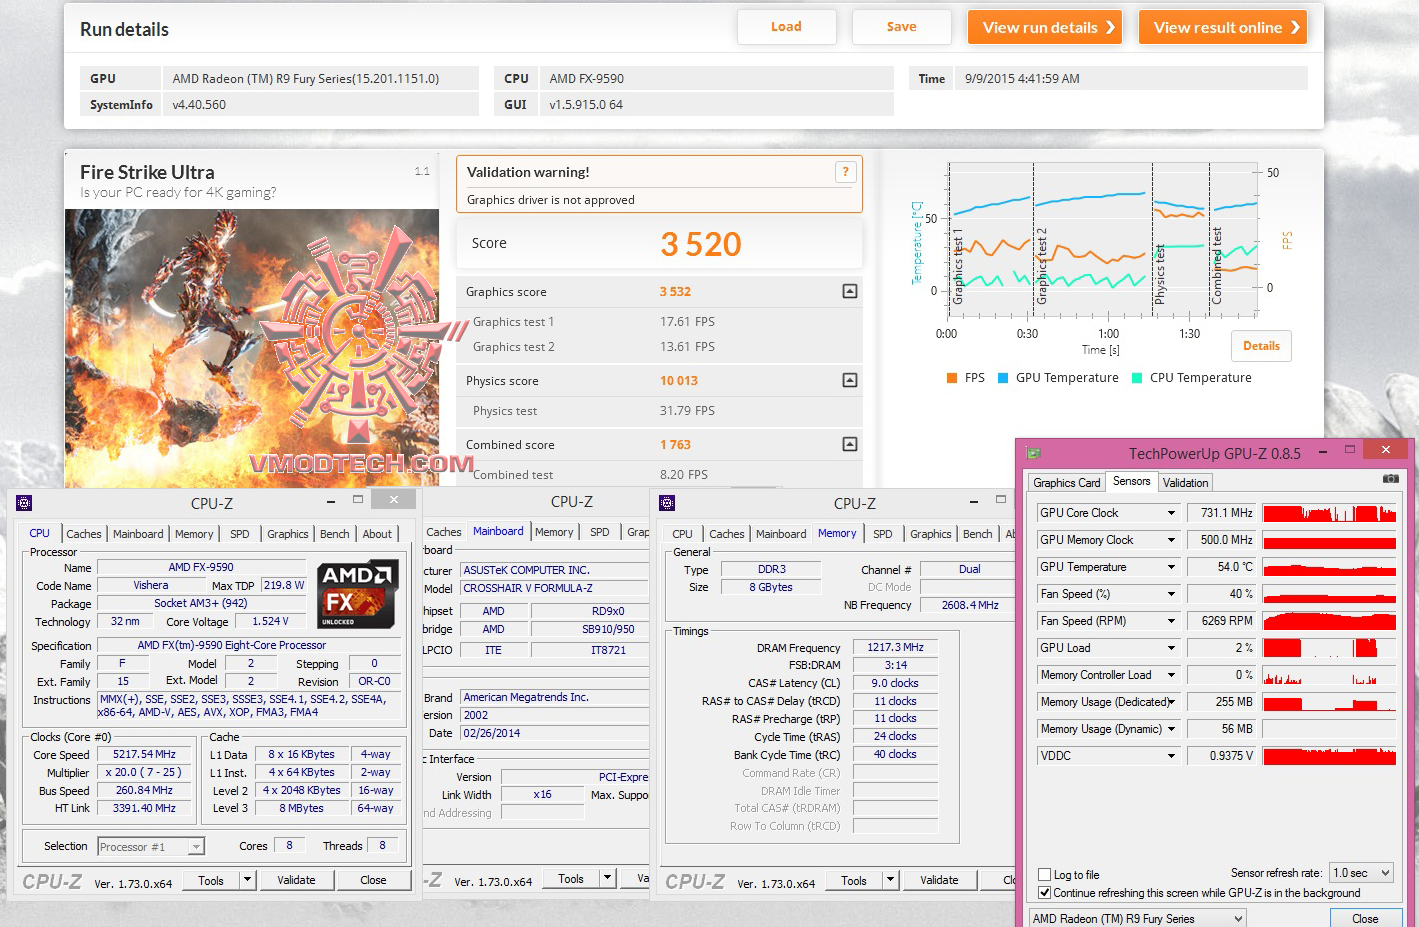Open the Tools dropdown arrow in the CPU-Z Memory window

tap(890, 880)
